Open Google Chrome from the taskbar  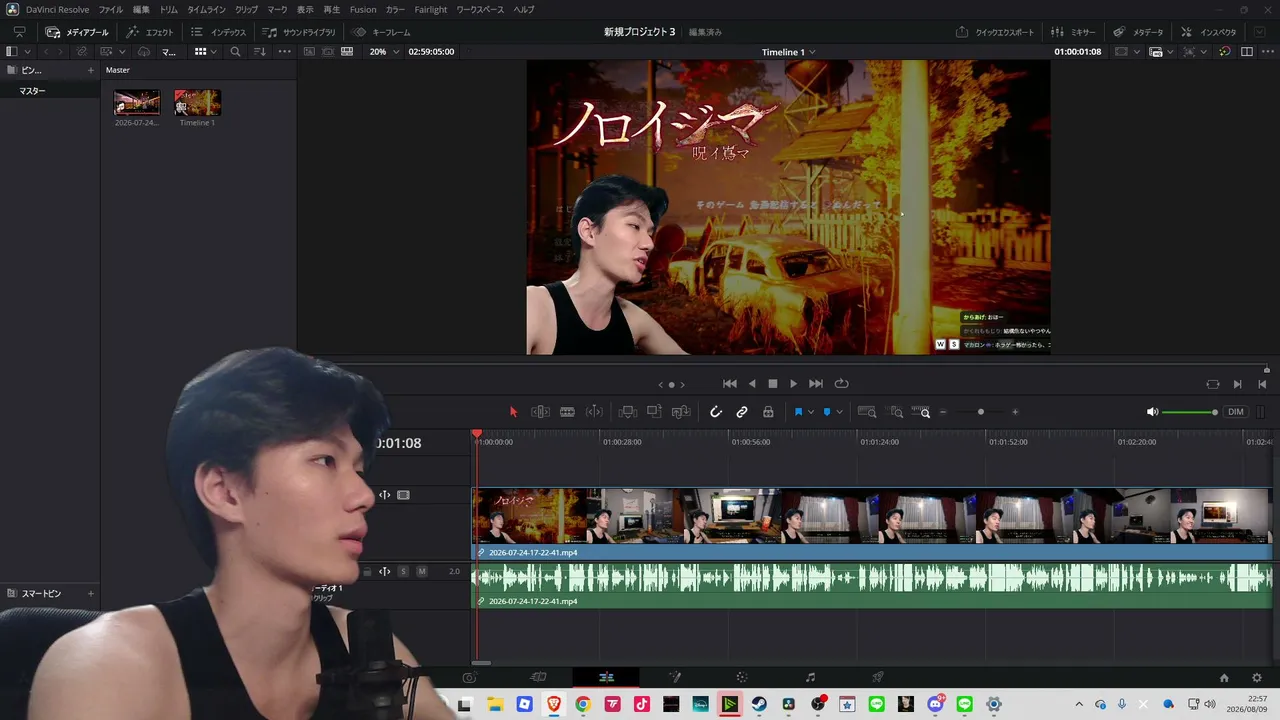583,705
